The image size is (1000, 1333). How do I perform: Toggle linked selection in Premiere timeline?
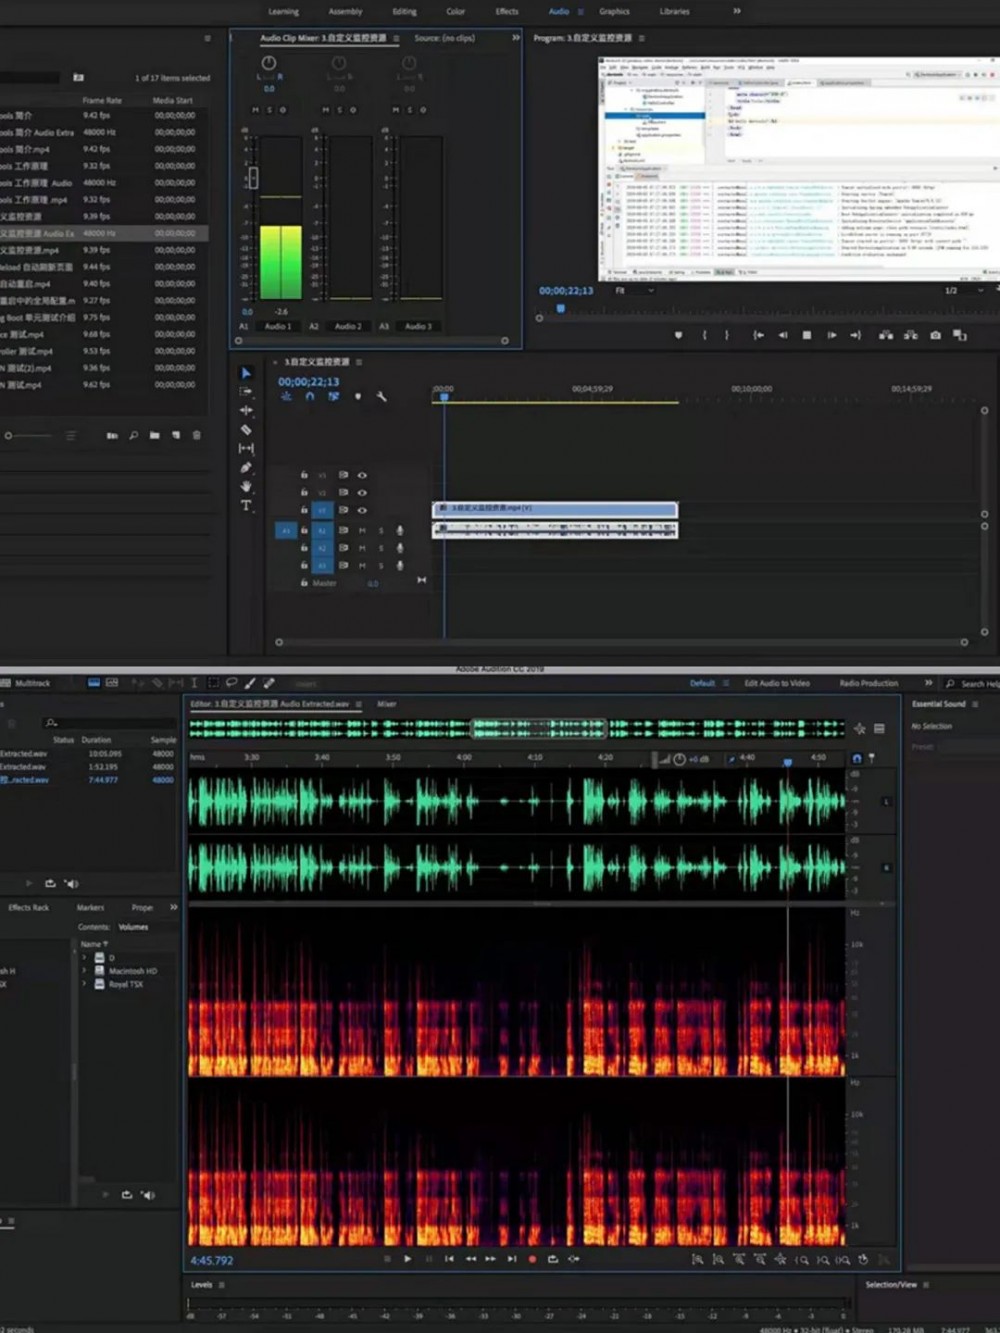[333, 397]
